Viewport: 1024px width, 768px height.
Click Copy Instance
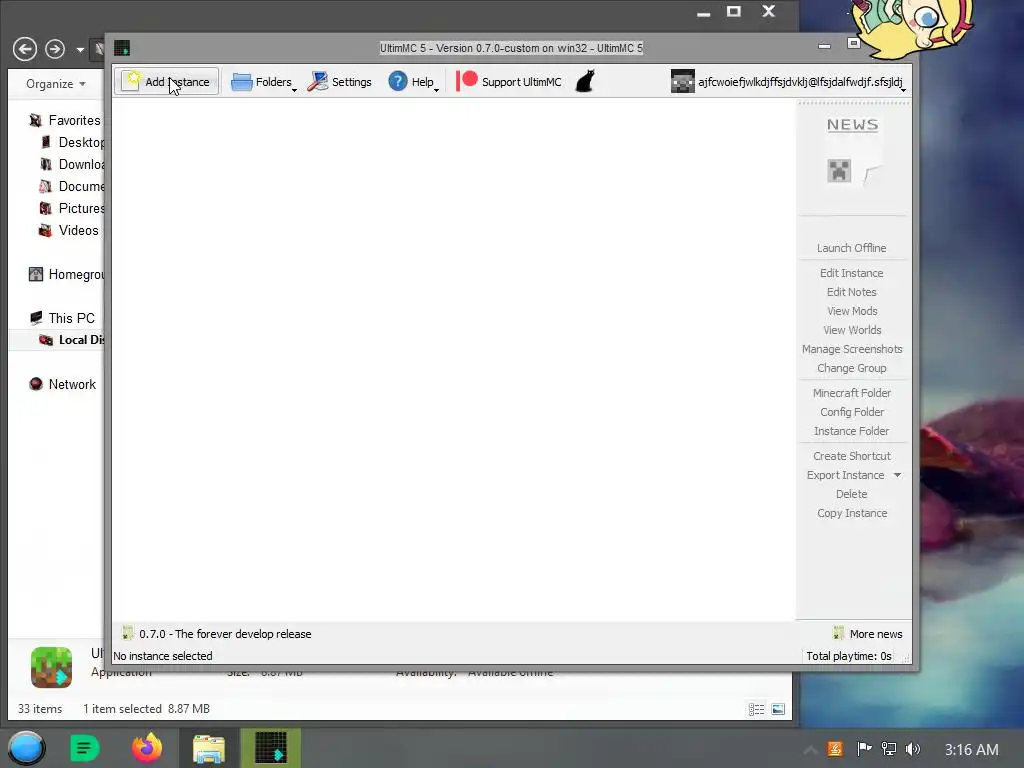[851, 513]
